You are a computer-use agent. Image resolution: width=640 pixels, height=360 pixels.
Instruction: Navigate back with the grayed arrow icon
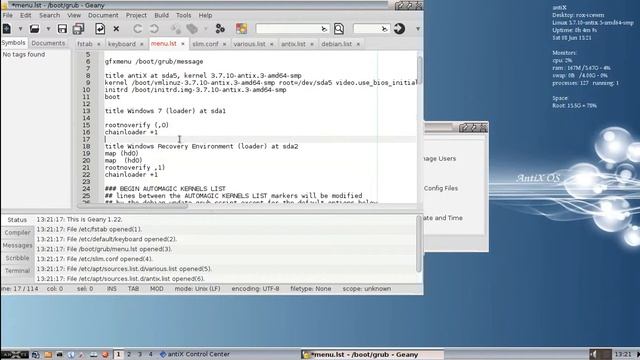138,29
